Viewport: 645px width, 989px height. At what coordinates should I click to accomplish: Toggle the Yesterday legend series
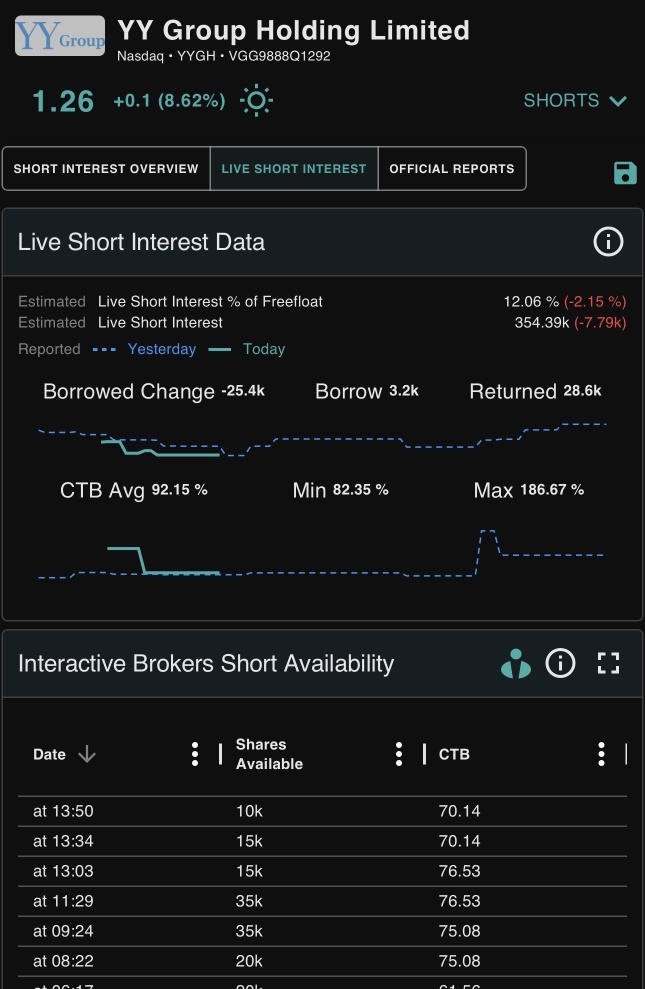[144, 349]
